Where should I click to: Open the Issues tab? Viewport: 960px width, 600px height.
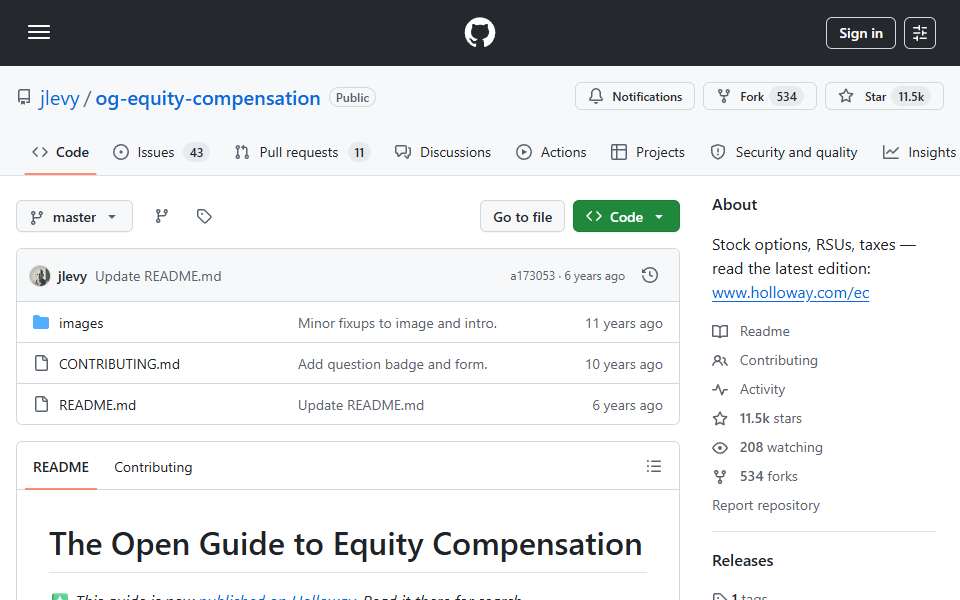coord(161,152)
